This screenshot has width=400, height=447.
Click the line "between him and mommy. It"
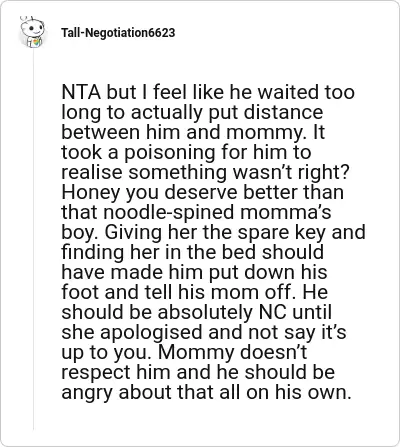(193, 132)
